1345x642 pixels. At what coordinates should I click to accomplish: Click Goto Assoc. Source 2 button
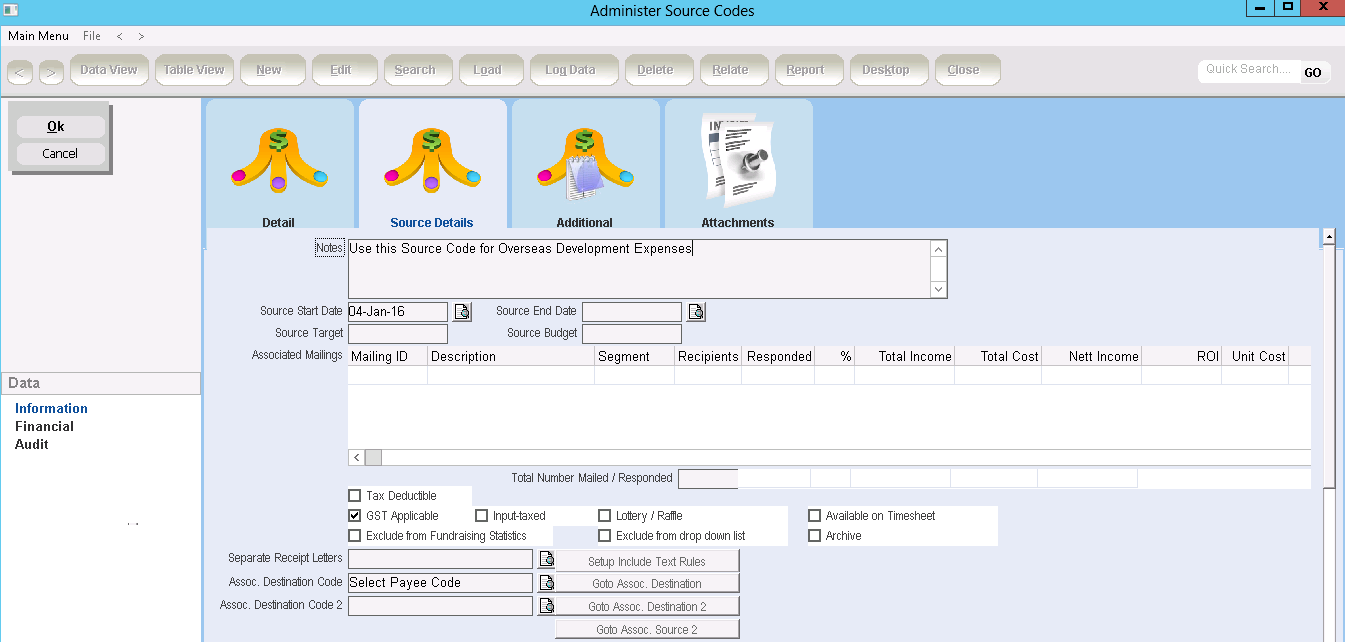(647, 629)
